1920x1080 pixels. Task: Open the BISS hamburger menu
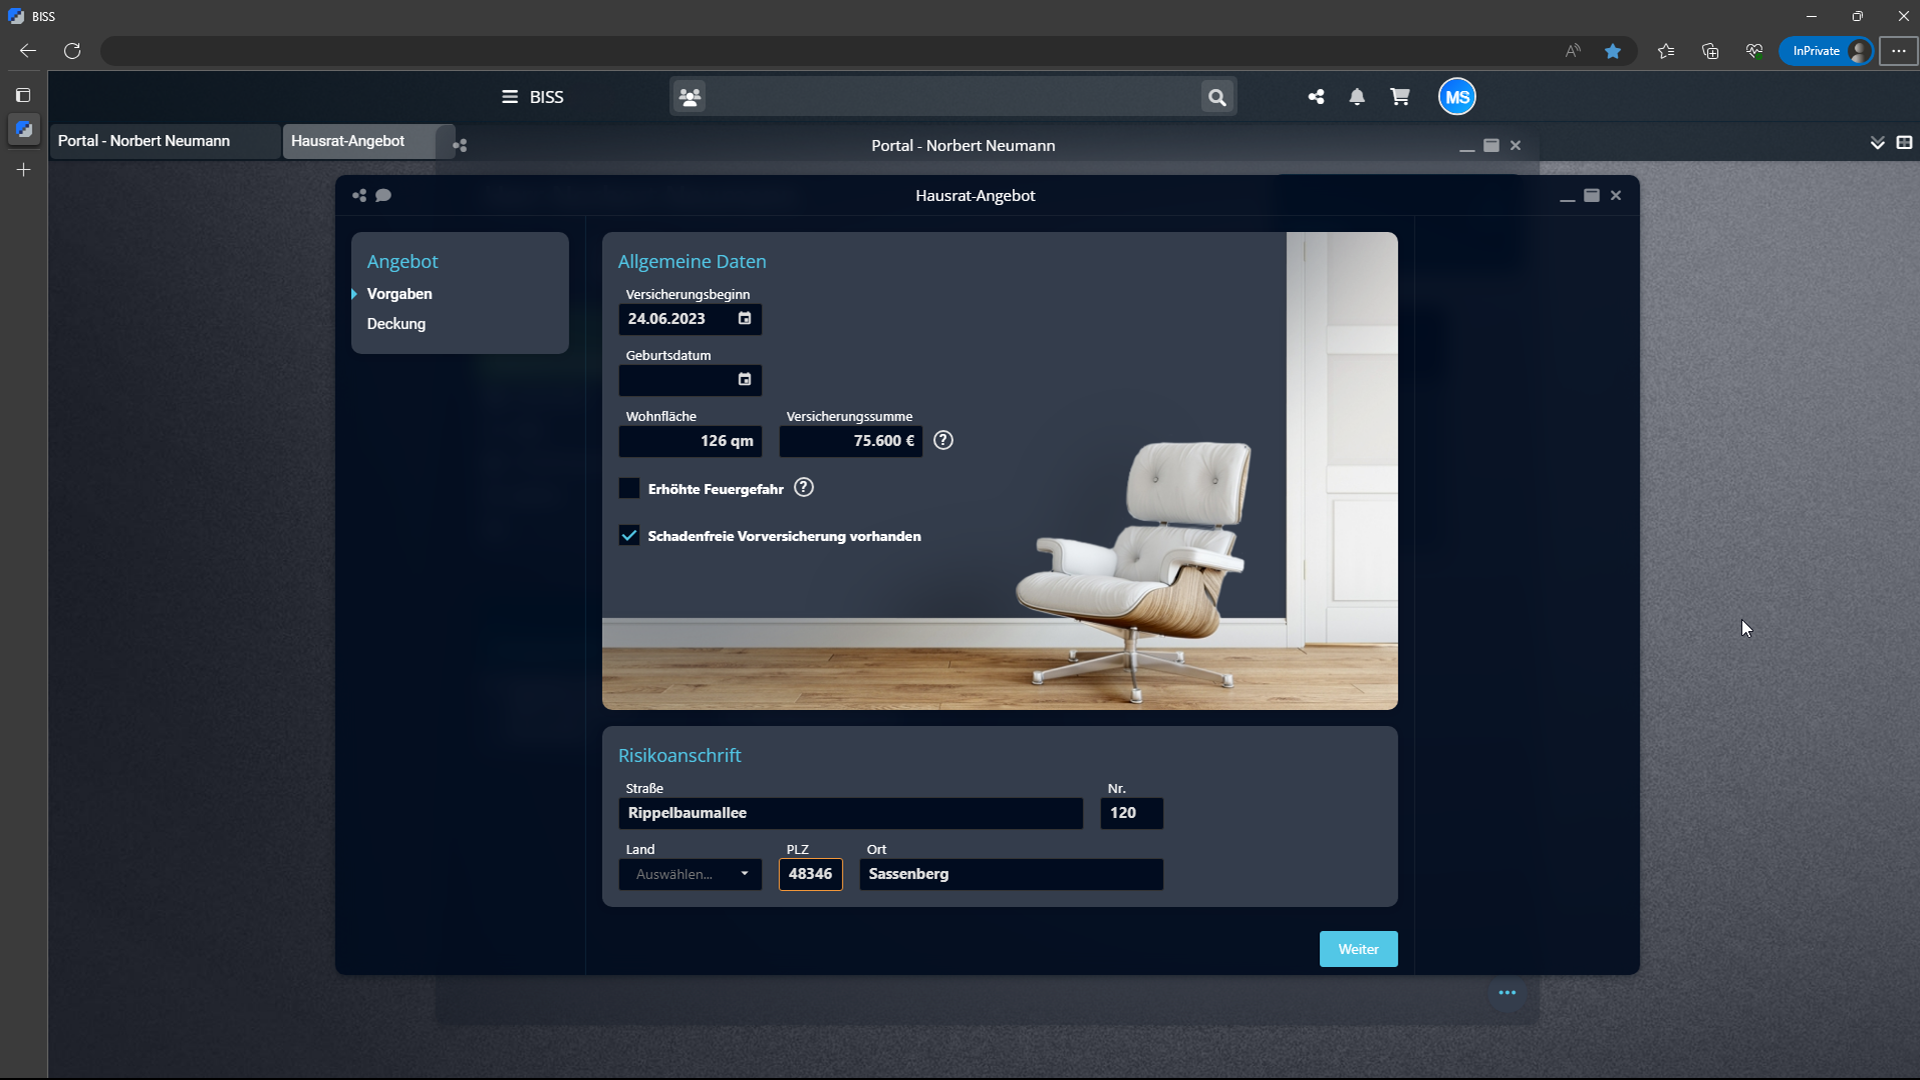pos(510,97)
